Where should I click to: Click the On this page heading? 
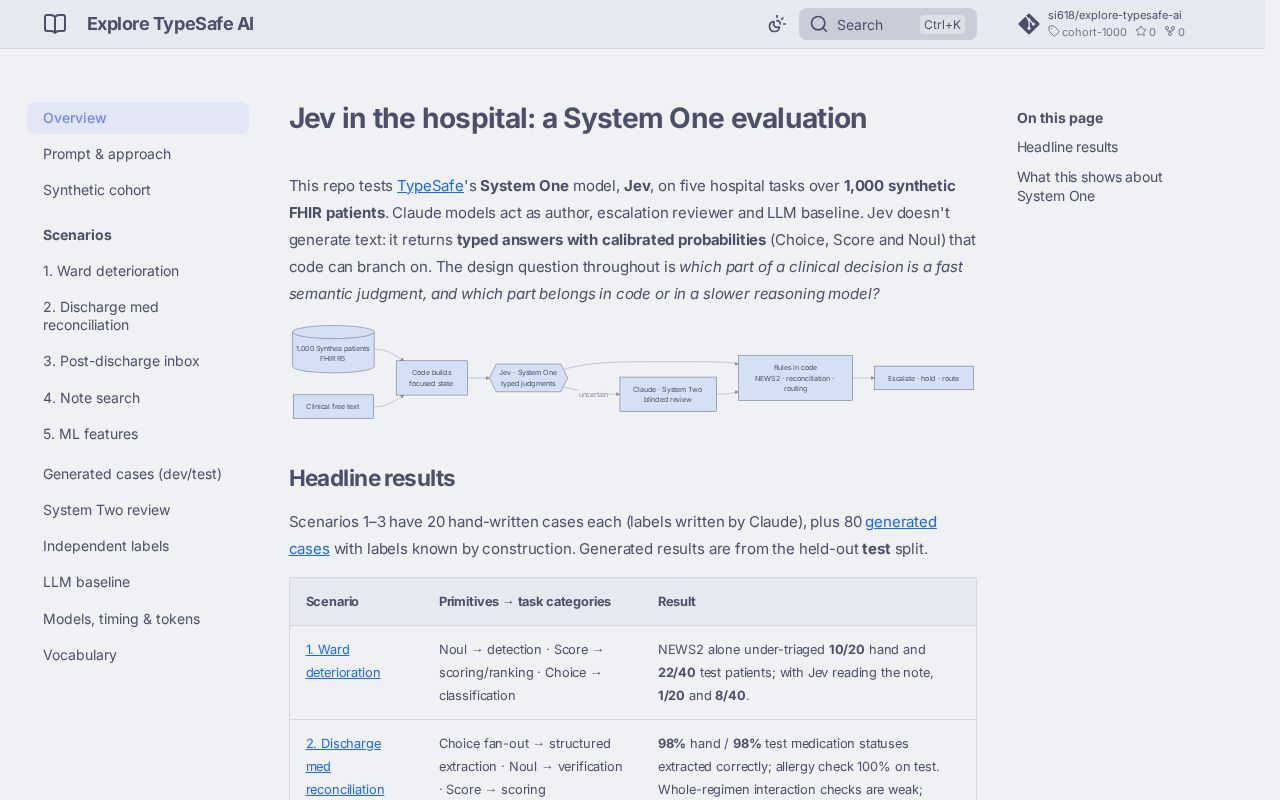1060,118
